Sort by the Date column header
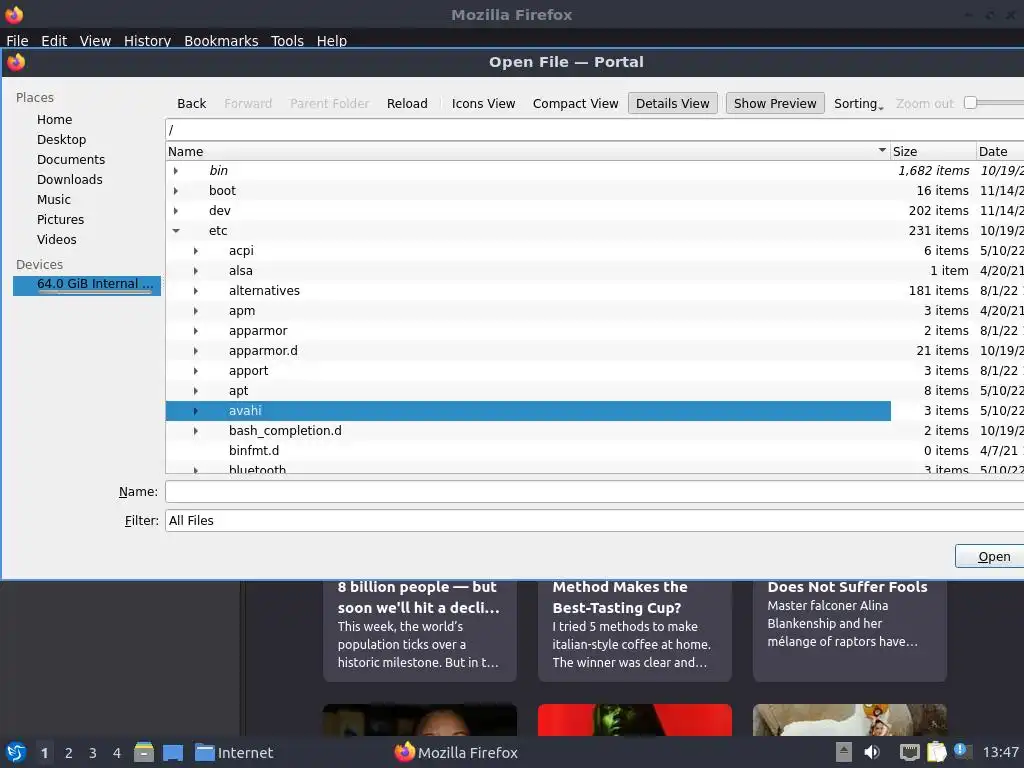The image size is (1024, 768). click(1000, 152)
